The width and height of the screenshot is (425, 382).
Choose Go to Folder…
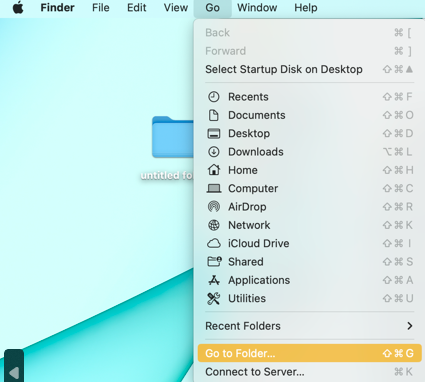tap(309, 353)
